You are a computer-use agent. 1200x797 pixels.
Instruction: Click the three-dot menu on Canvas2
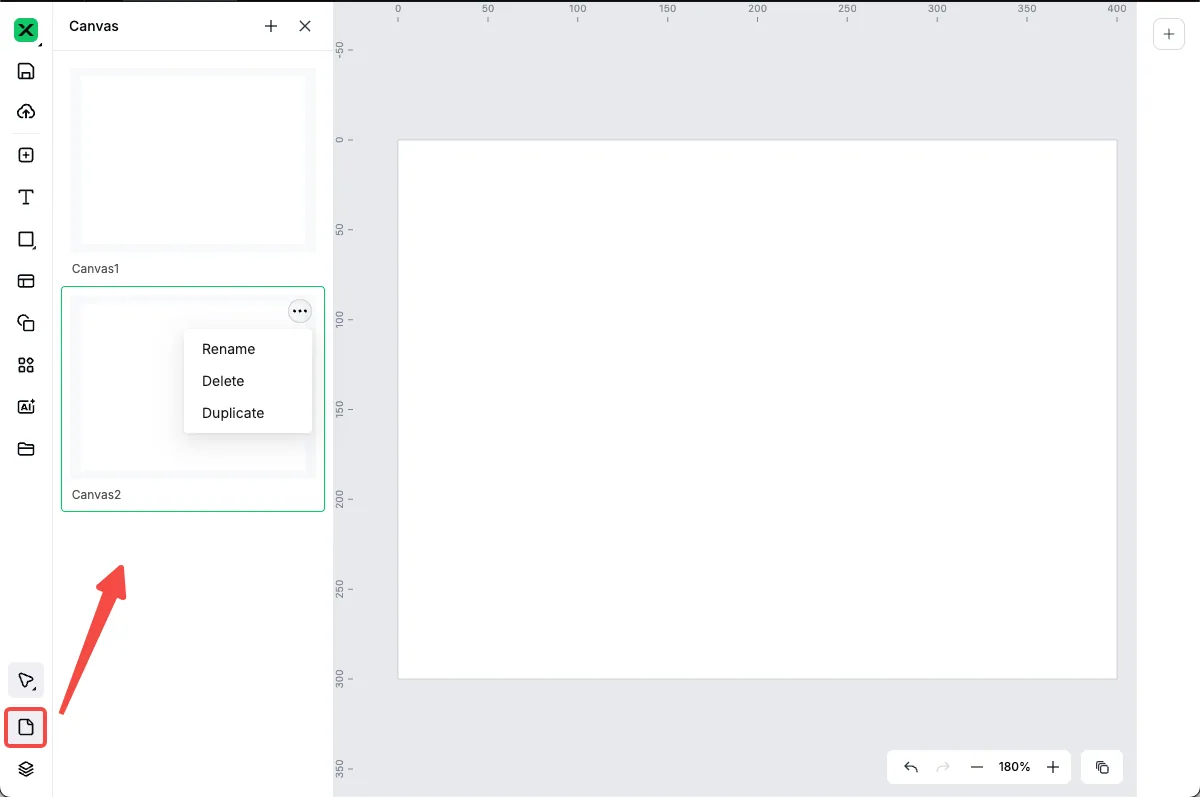coord(300,311)
